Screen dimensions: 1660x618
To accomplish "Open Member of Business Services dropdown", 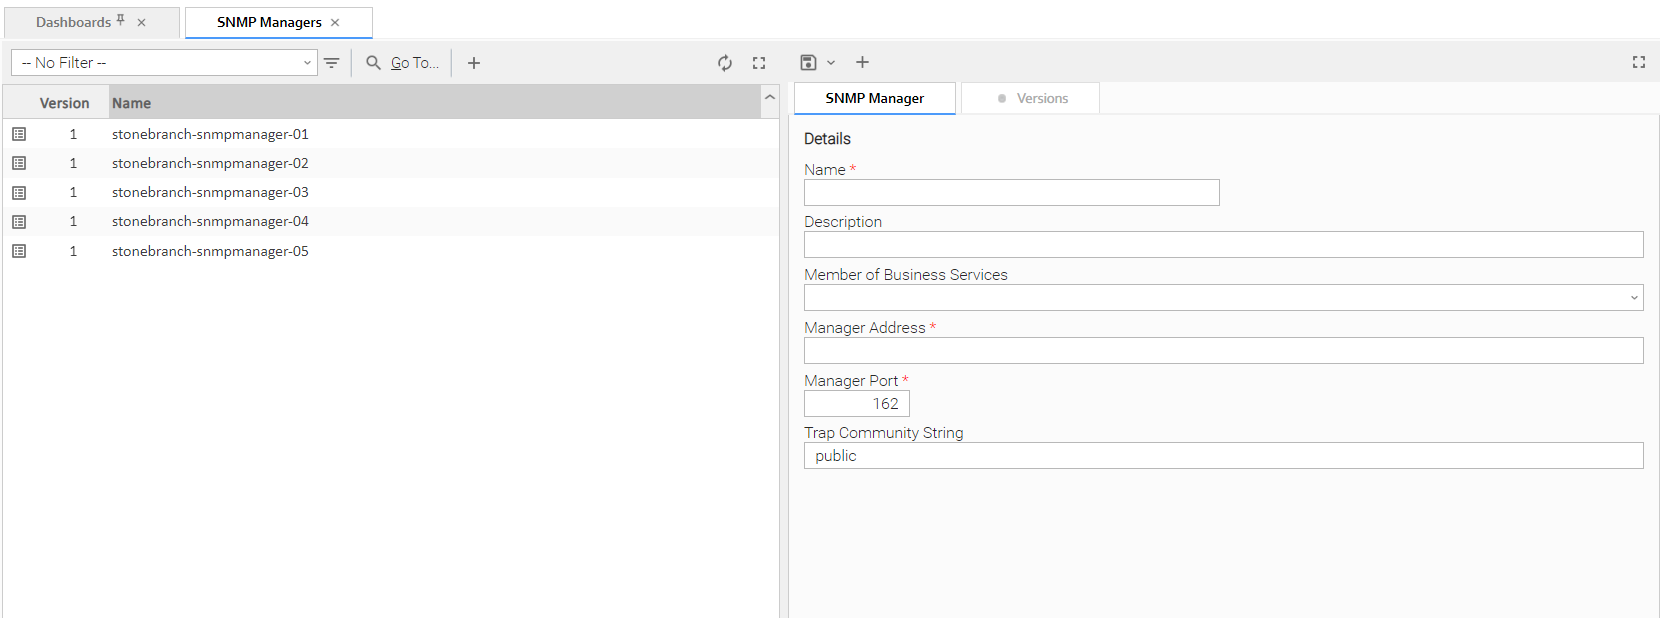I will coord(1223,298).
